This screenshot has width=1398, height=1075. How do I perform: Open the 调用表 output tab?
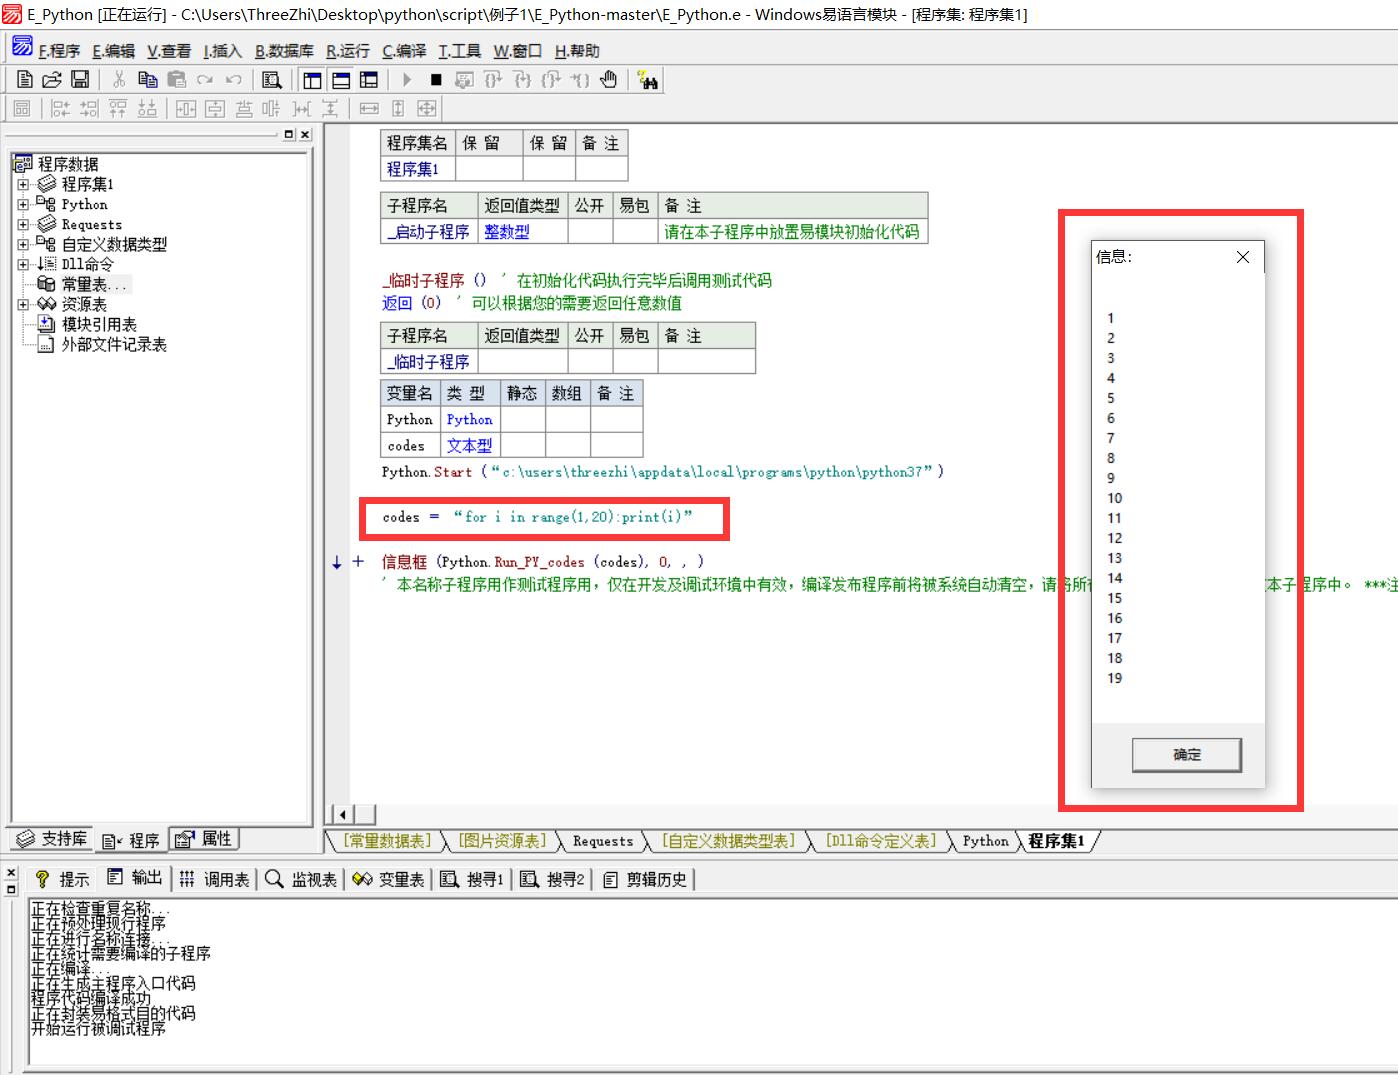click(215, 879)
